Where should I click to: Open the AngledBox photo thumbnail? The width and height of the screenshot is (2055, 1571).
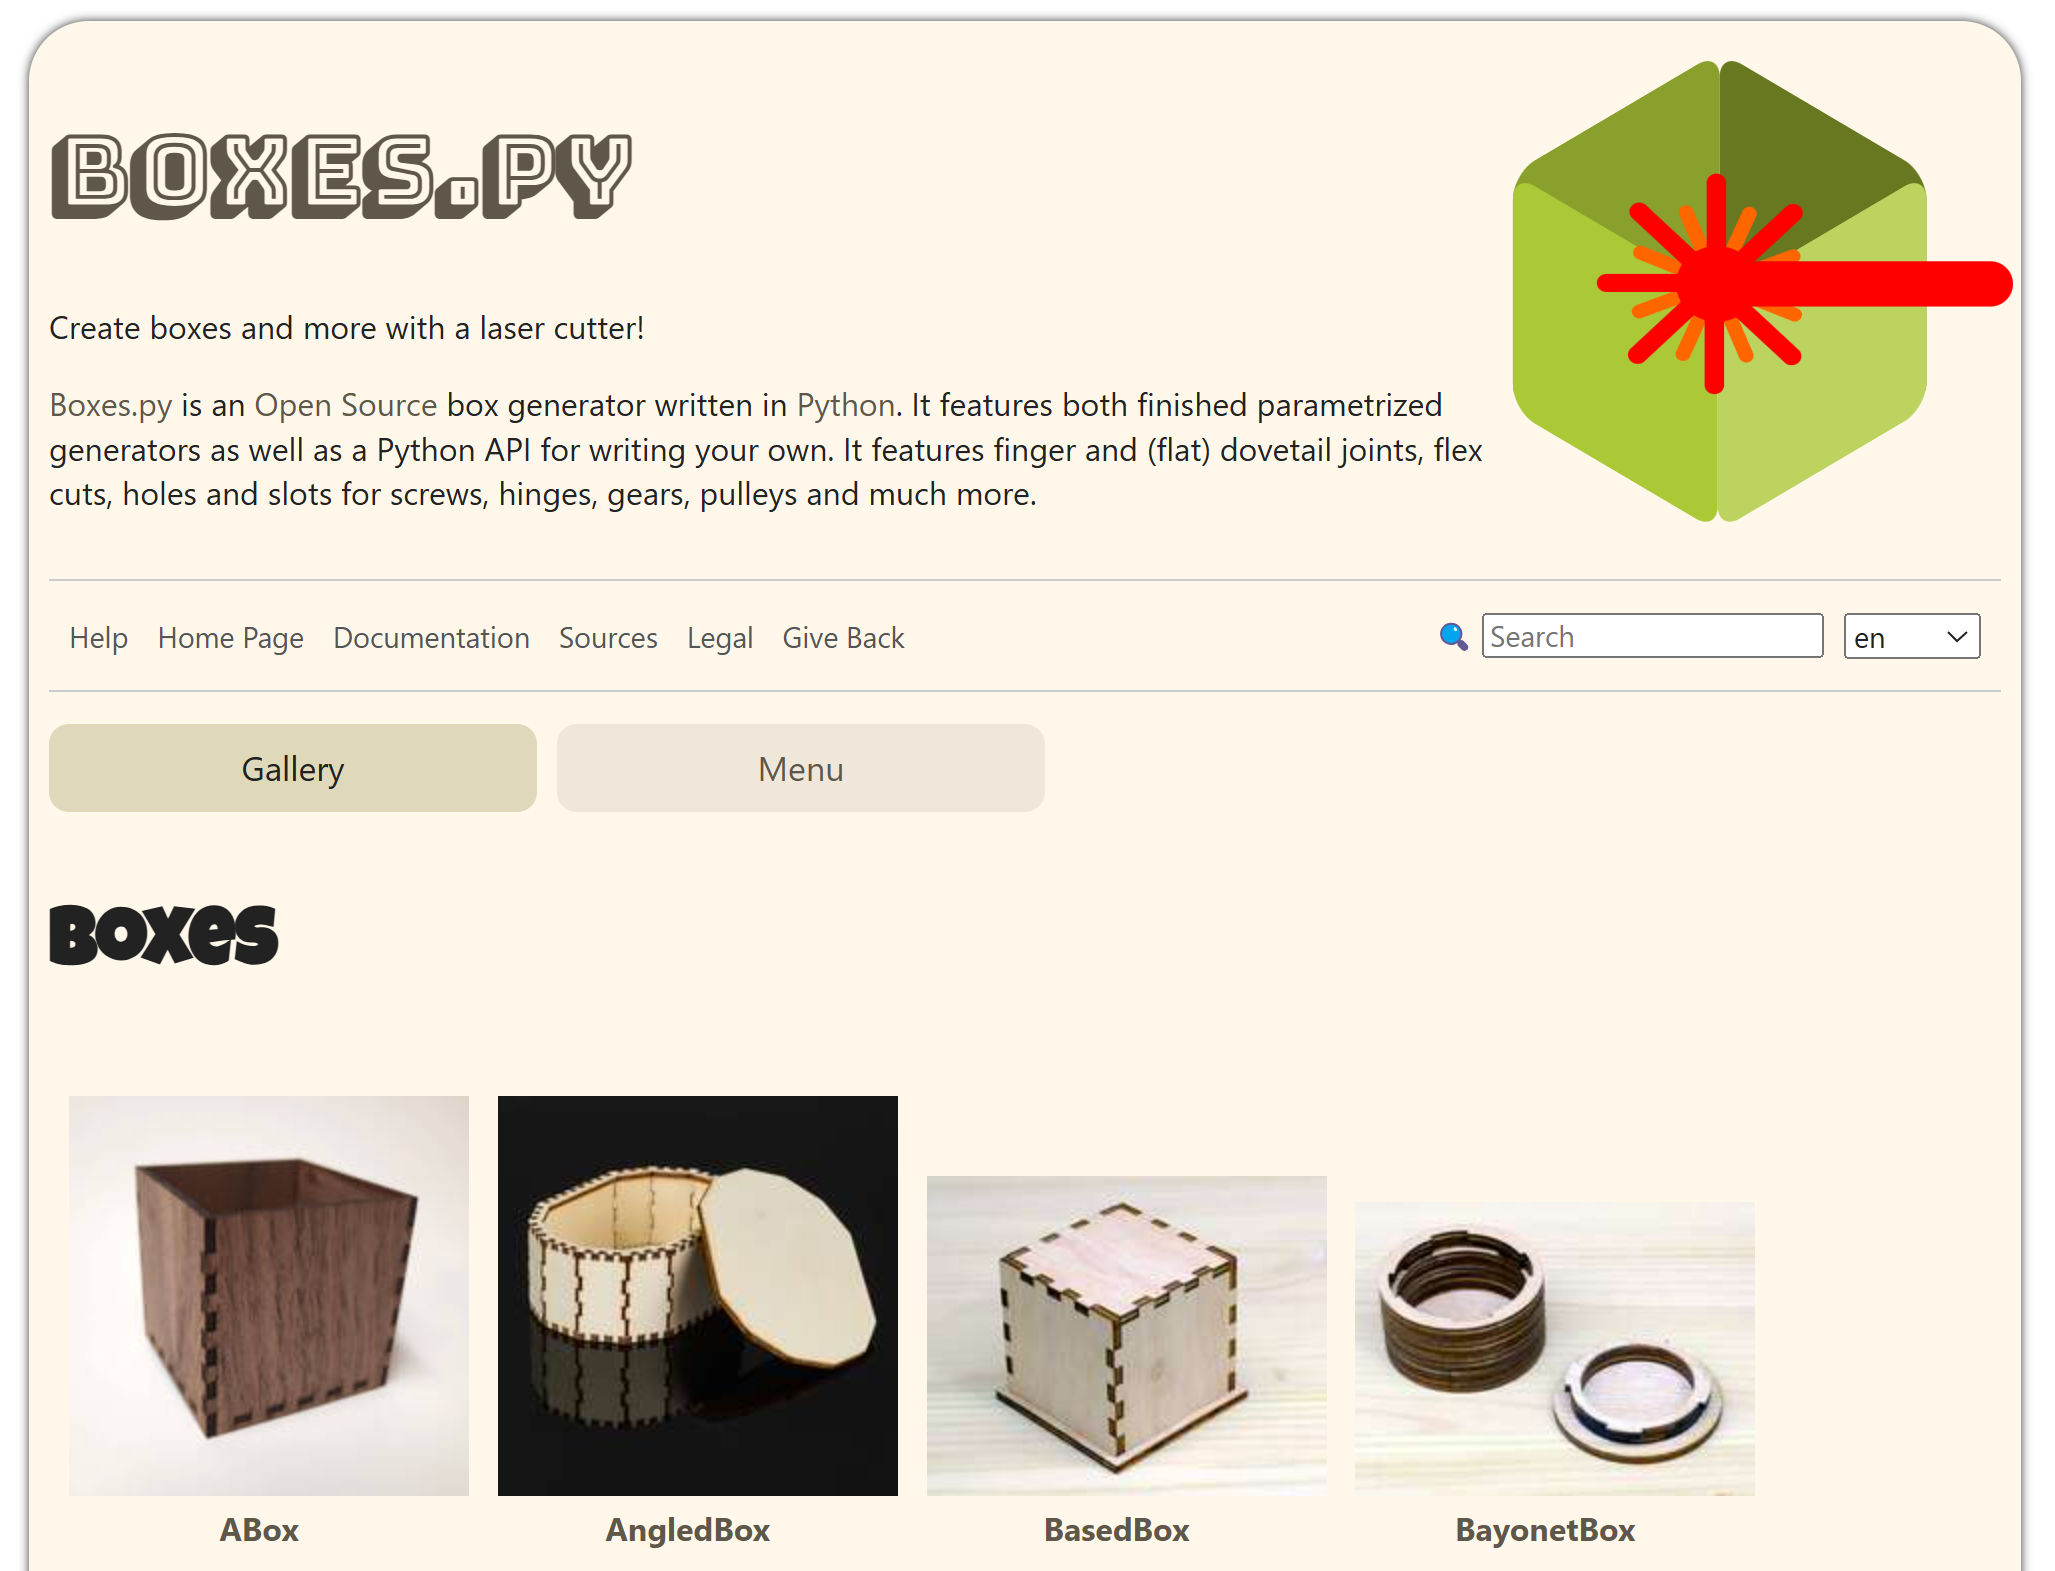tap(698, 1295)
